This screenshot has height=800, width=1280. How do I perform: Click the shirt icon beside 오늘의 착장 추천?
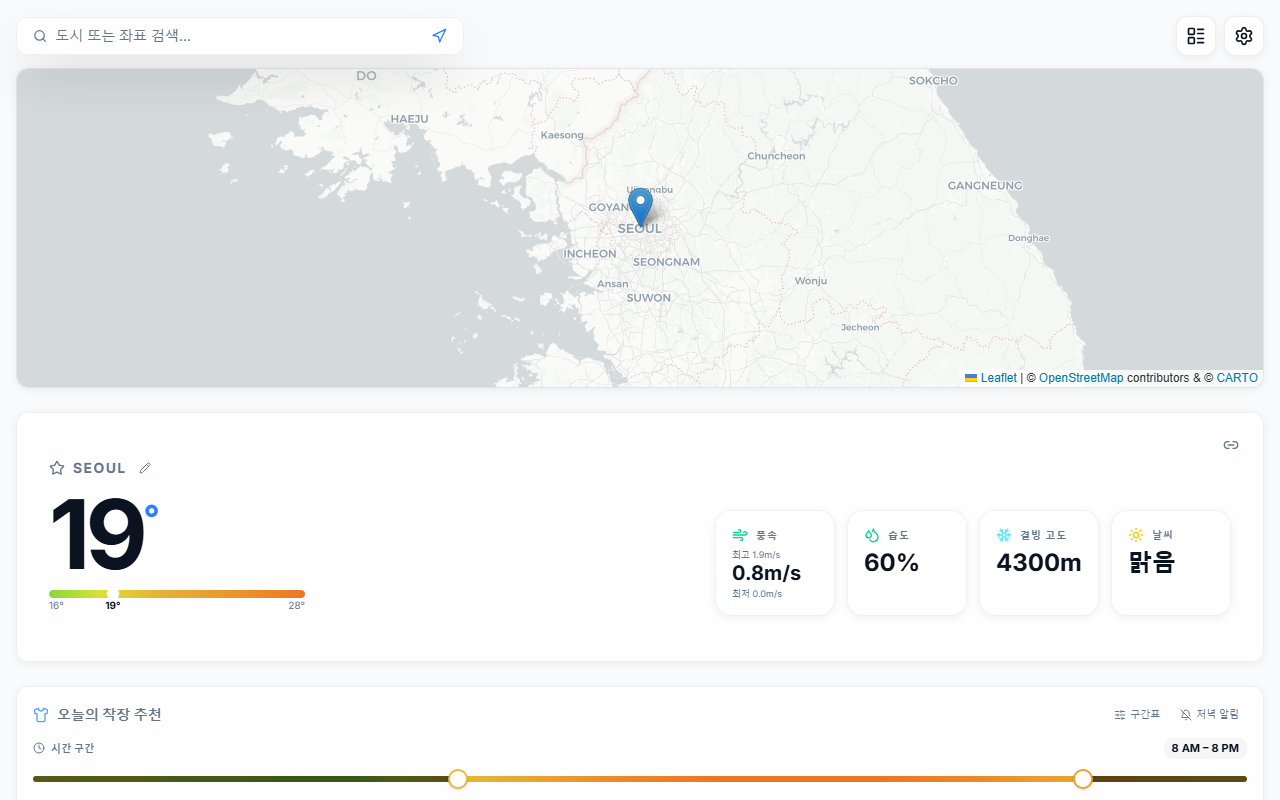(x=41, y=715)
